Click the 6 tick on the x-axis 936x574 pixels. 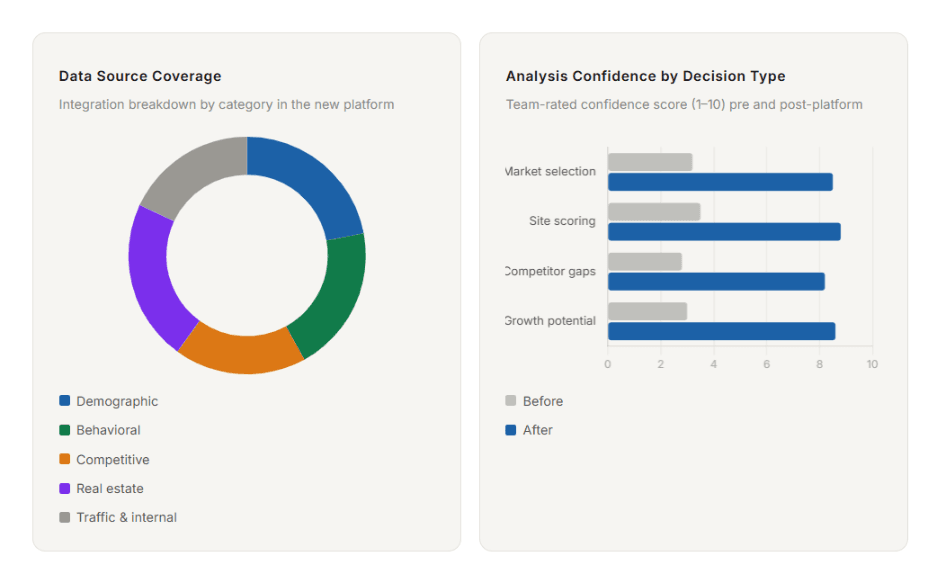766,364
